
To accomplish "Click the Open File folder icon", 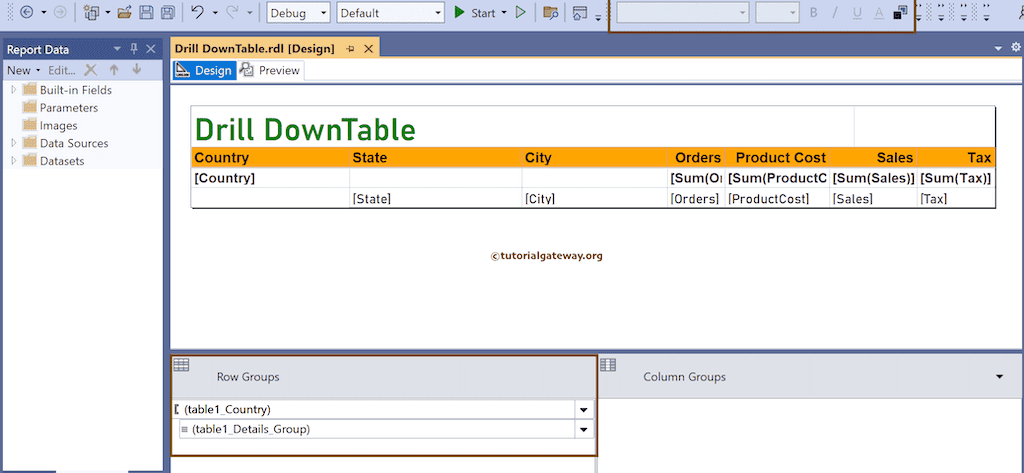I will point(124,13).
